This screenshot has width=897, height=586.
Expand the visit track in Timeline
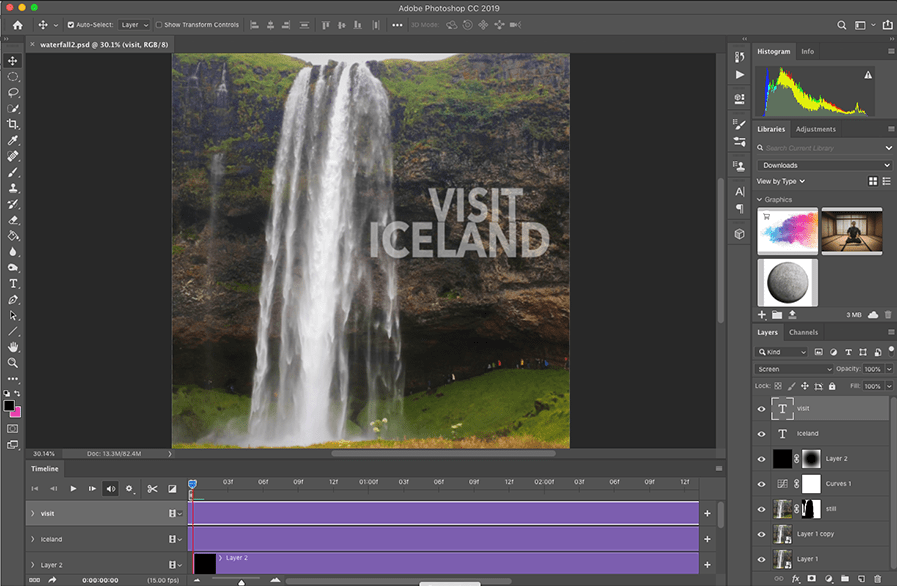pyautogui.click(x=32, y=514)
